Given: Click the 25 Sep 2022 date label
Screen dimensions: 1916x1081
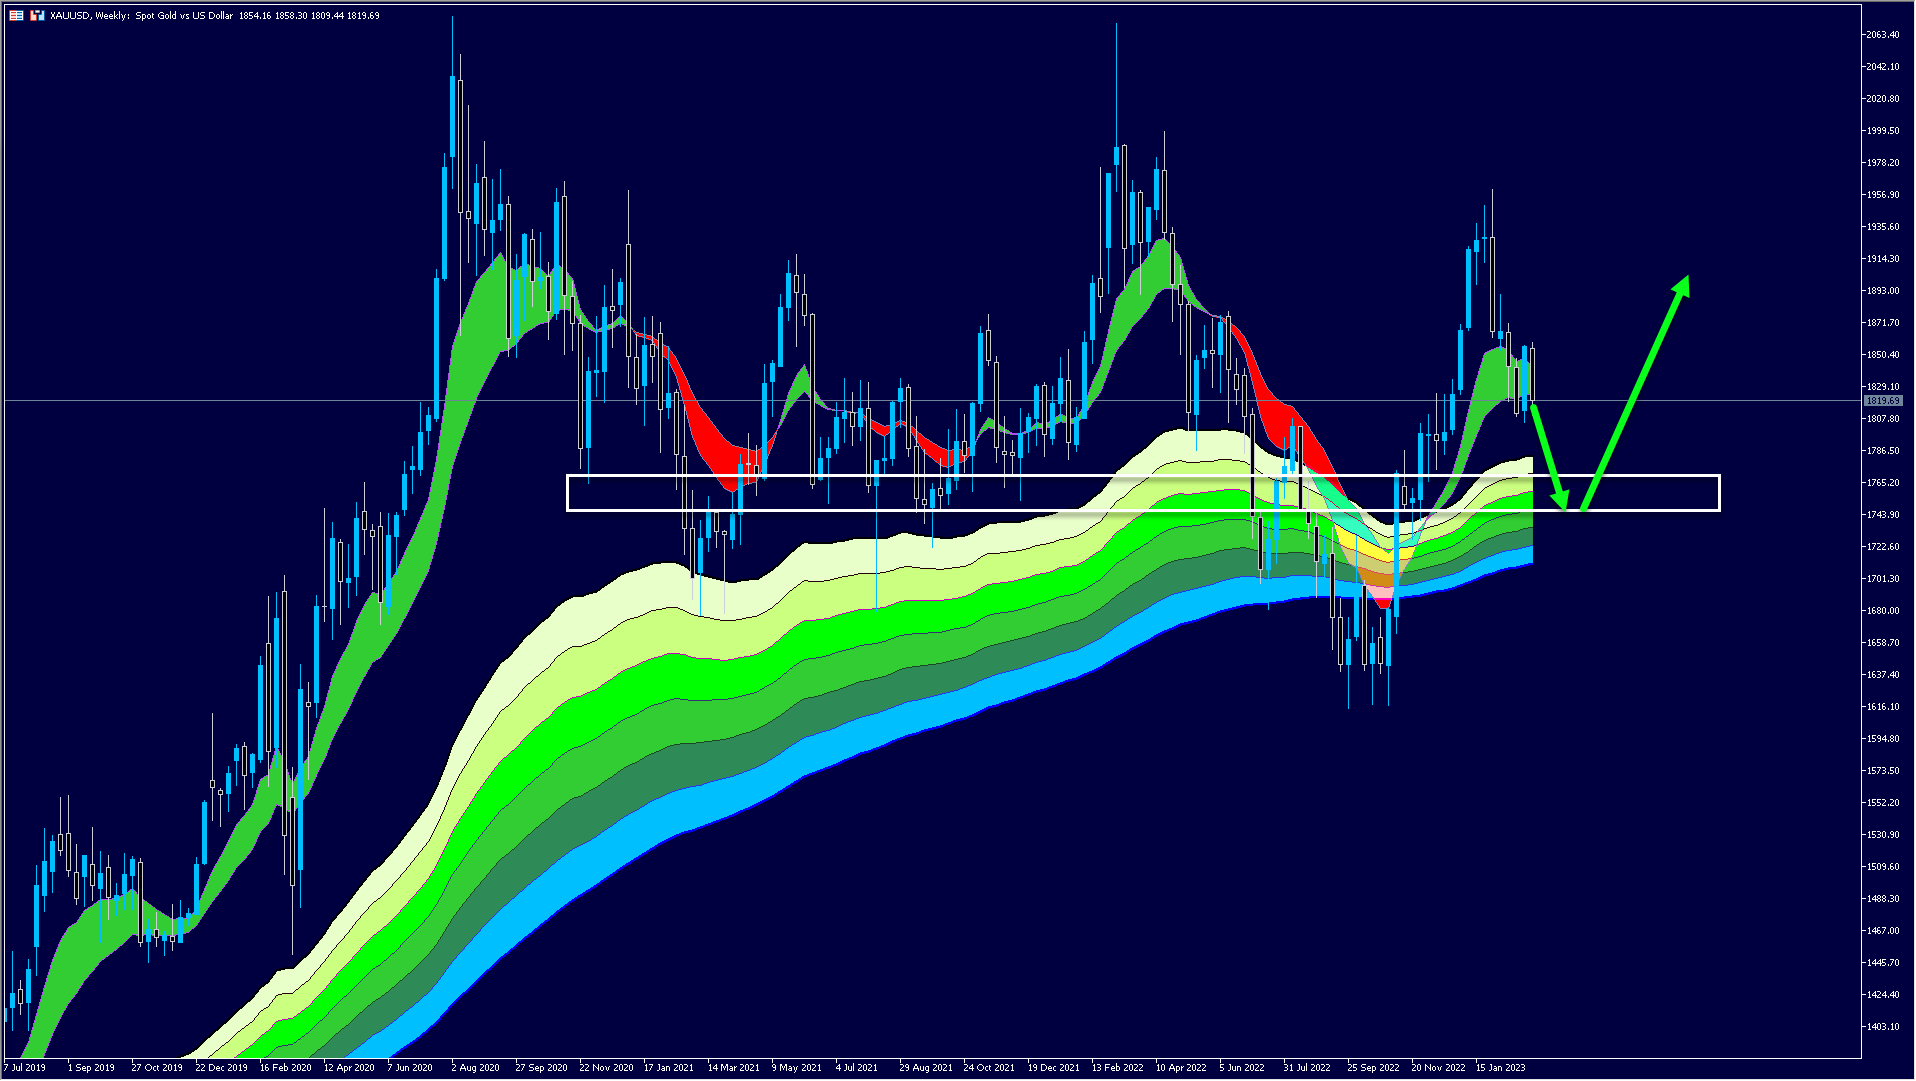Looking at the screenshot, I should [1373, 1068].
